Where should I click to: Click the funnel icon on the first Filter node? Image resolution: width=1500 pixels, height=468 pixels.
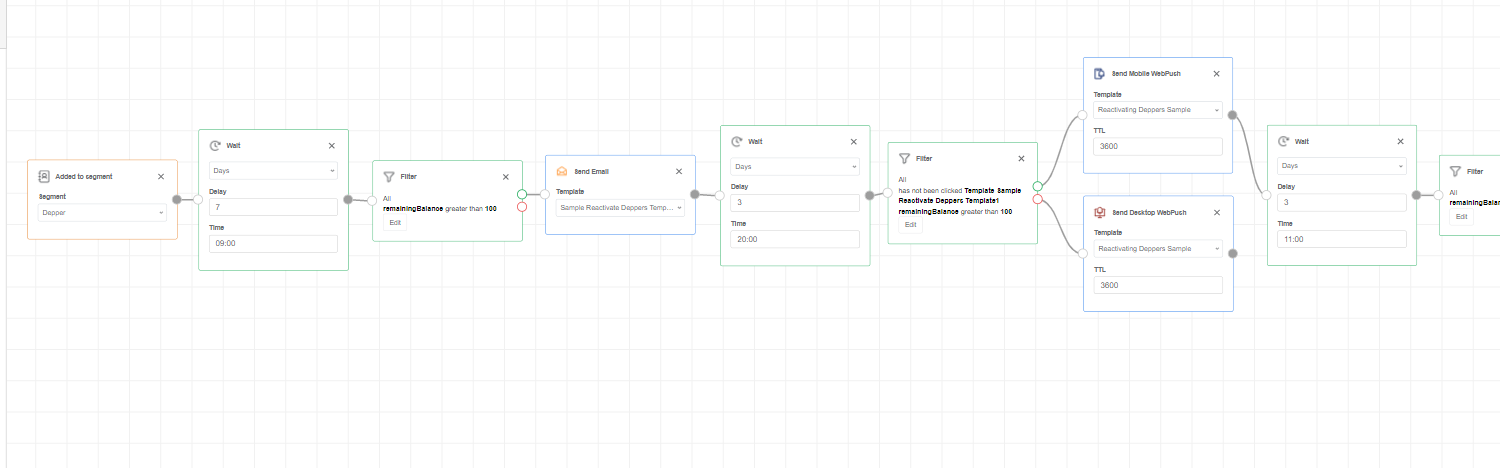click(x=389, y=176)
